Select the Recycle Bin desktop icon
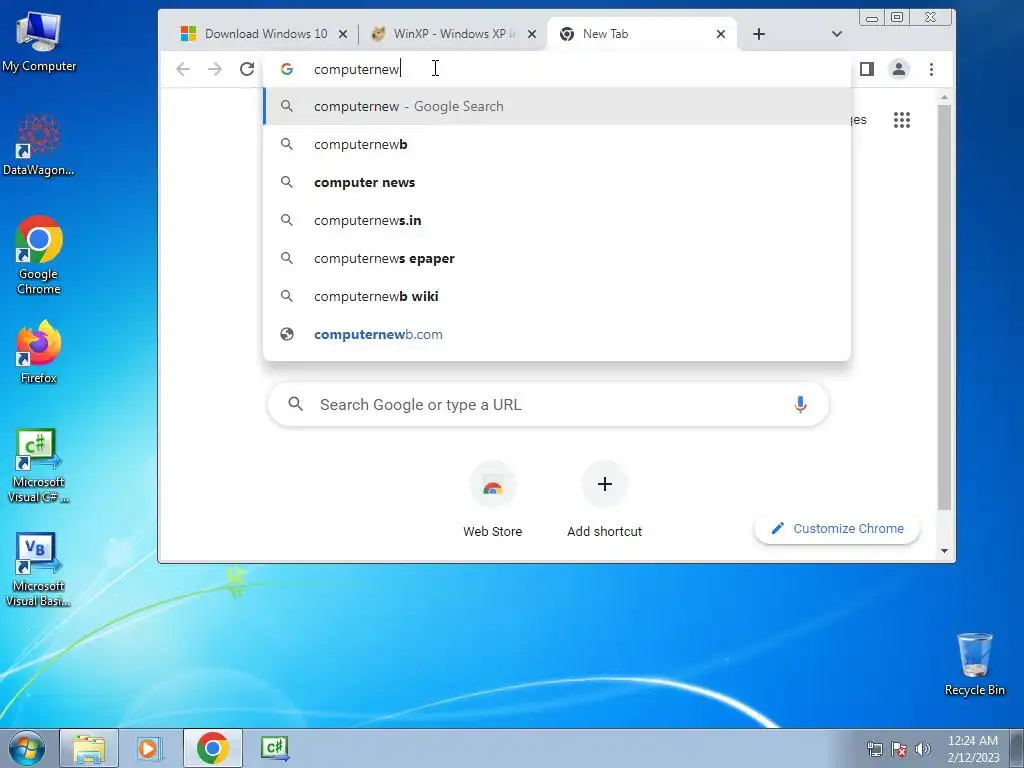 click(x=974, y=665)
